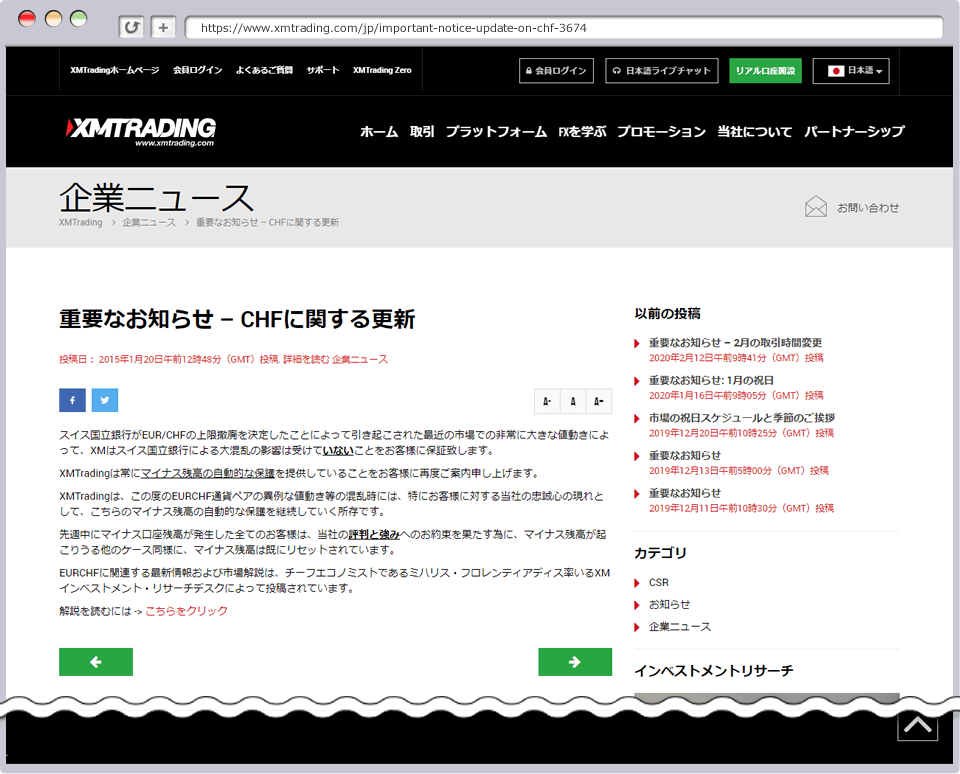Open the 日本語ライブチャット button
Image resolution: width=960 pixels, height=774 pixels.
(x=662, y=71)
